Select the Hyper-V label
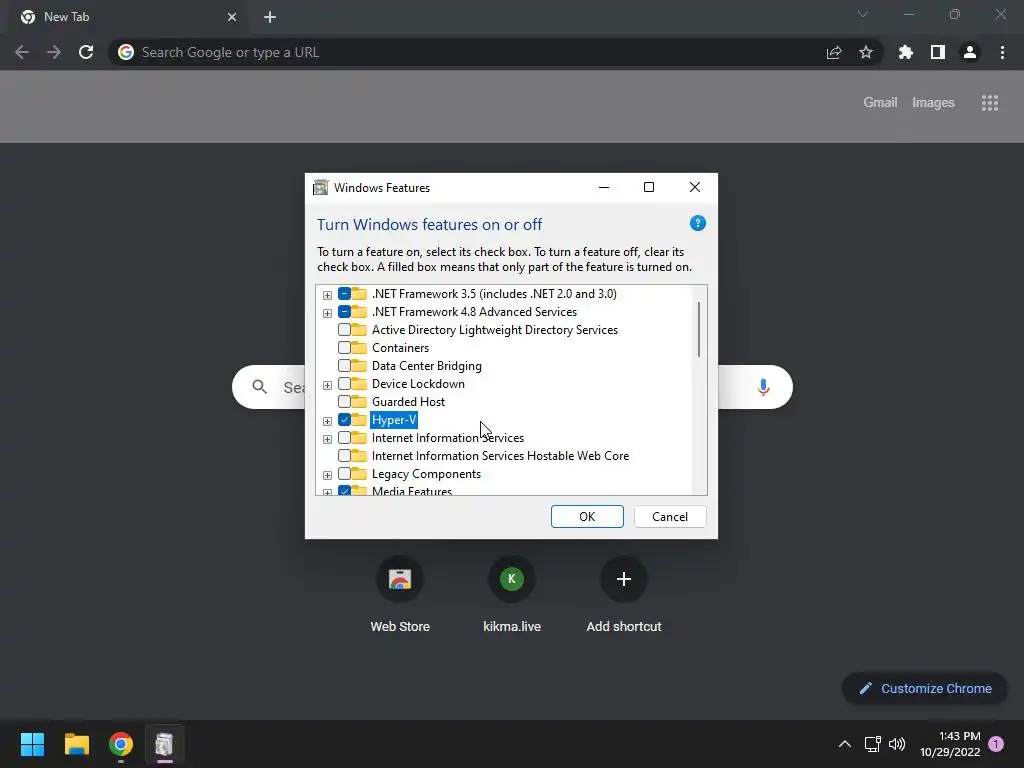 click(394, 420)
